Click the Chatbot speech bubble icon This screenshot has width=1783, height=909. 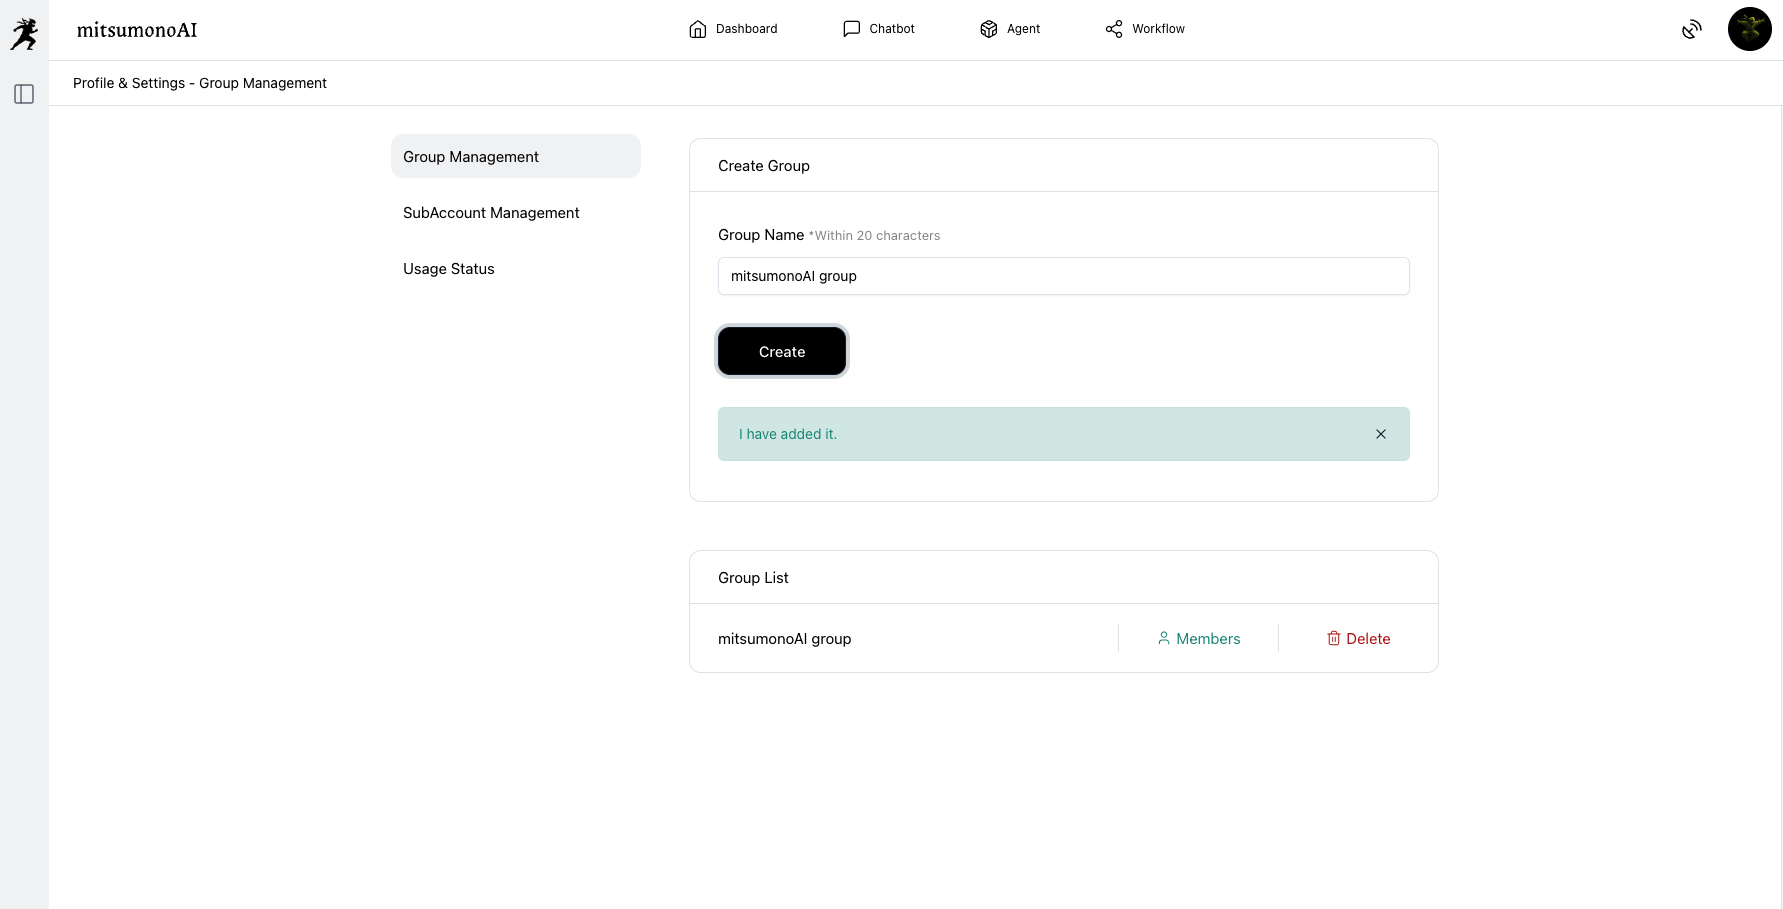(x=851, y=29)
